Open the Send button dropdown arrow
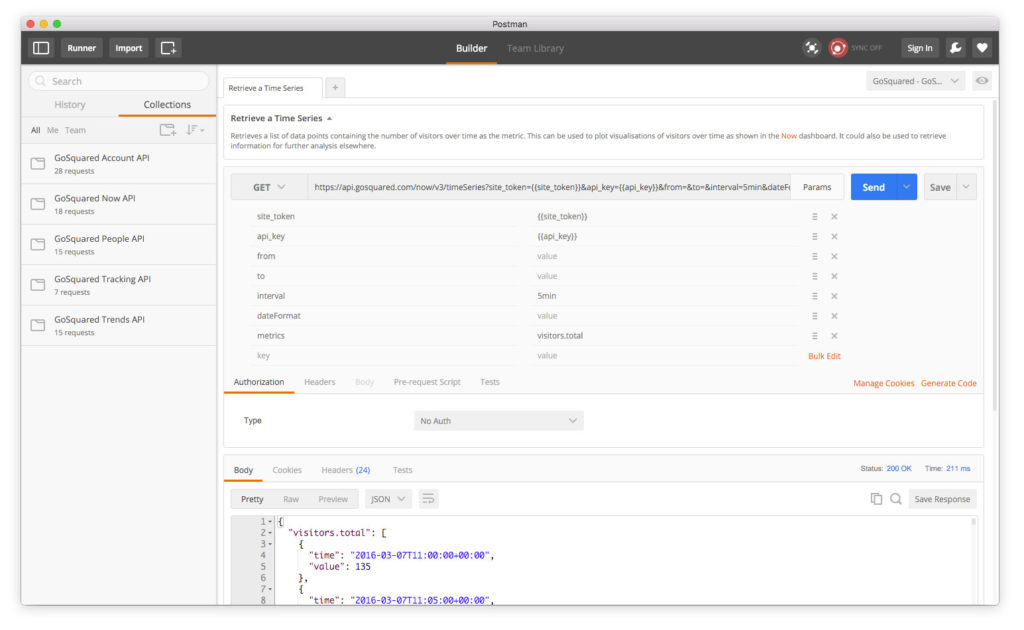The height and width of the screenshot is (630, 1024). [906, 187]
